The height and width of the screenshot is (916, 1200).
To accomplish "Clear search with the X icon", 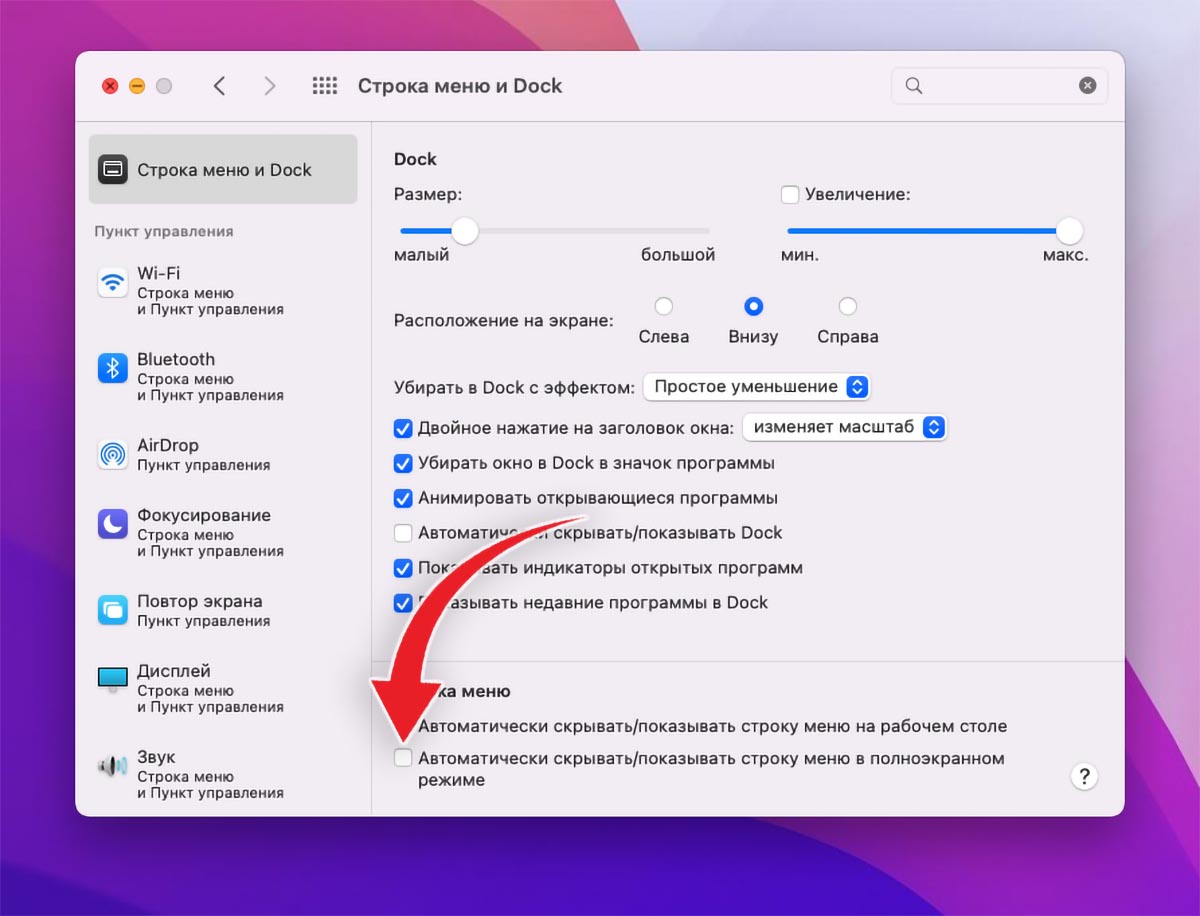I will coord(1087,86).
